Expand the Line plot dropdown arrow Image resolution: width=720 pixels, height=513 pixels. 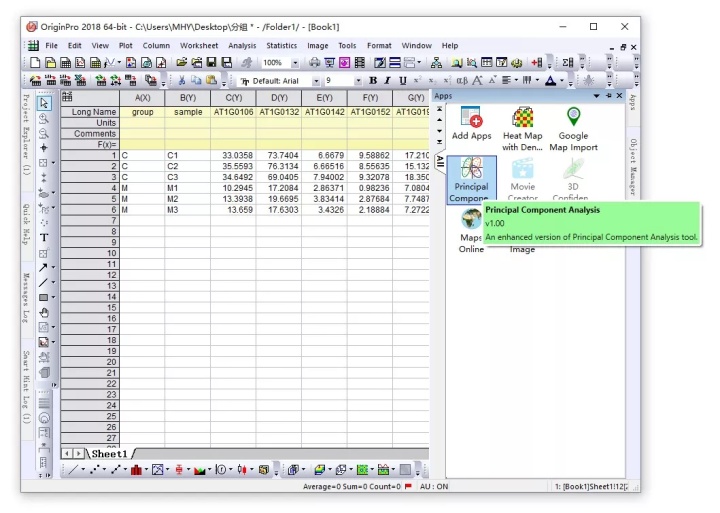click(83, 469)
